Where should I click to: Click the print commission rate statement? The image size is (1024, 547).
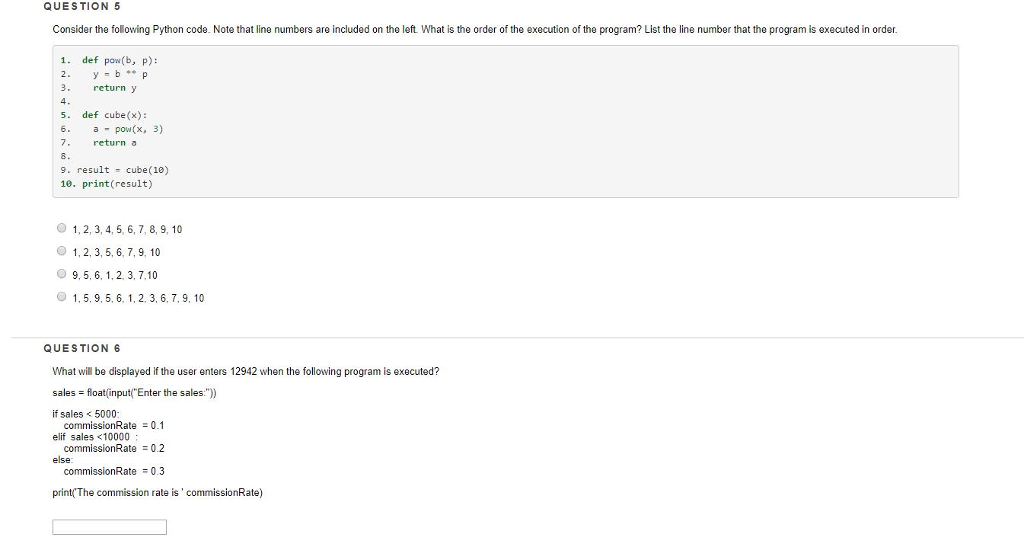click(157, 493)
